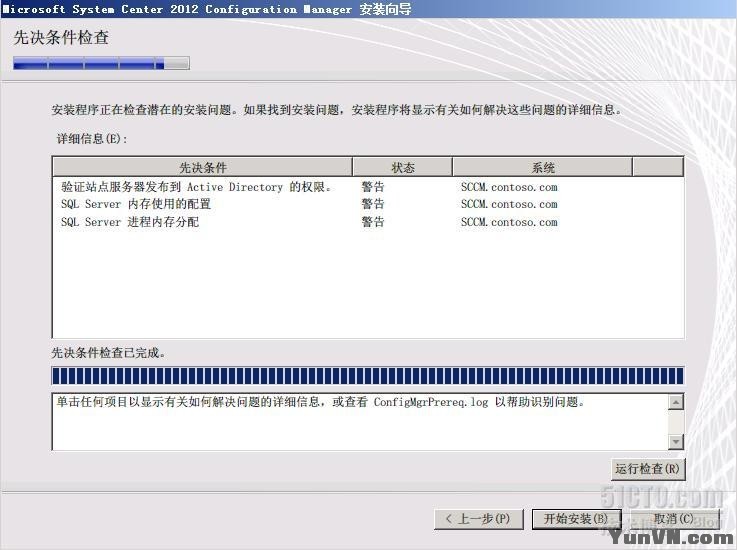This screenshot has width=737, height=550.
Task: Go back with 上一步(P) button
Action: click(x=478, y=519)
